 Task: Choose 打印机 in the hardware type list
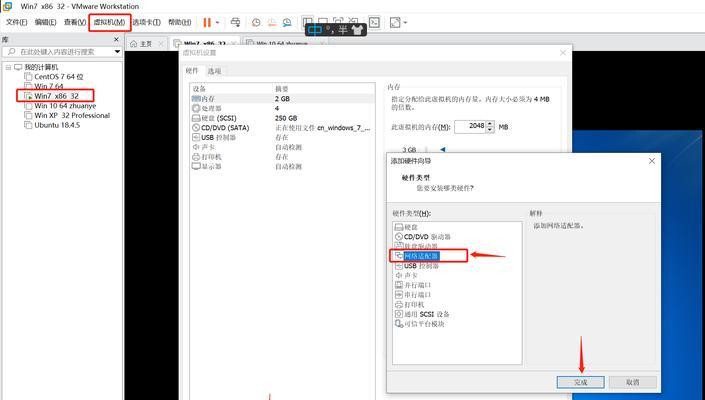point(410,305)
